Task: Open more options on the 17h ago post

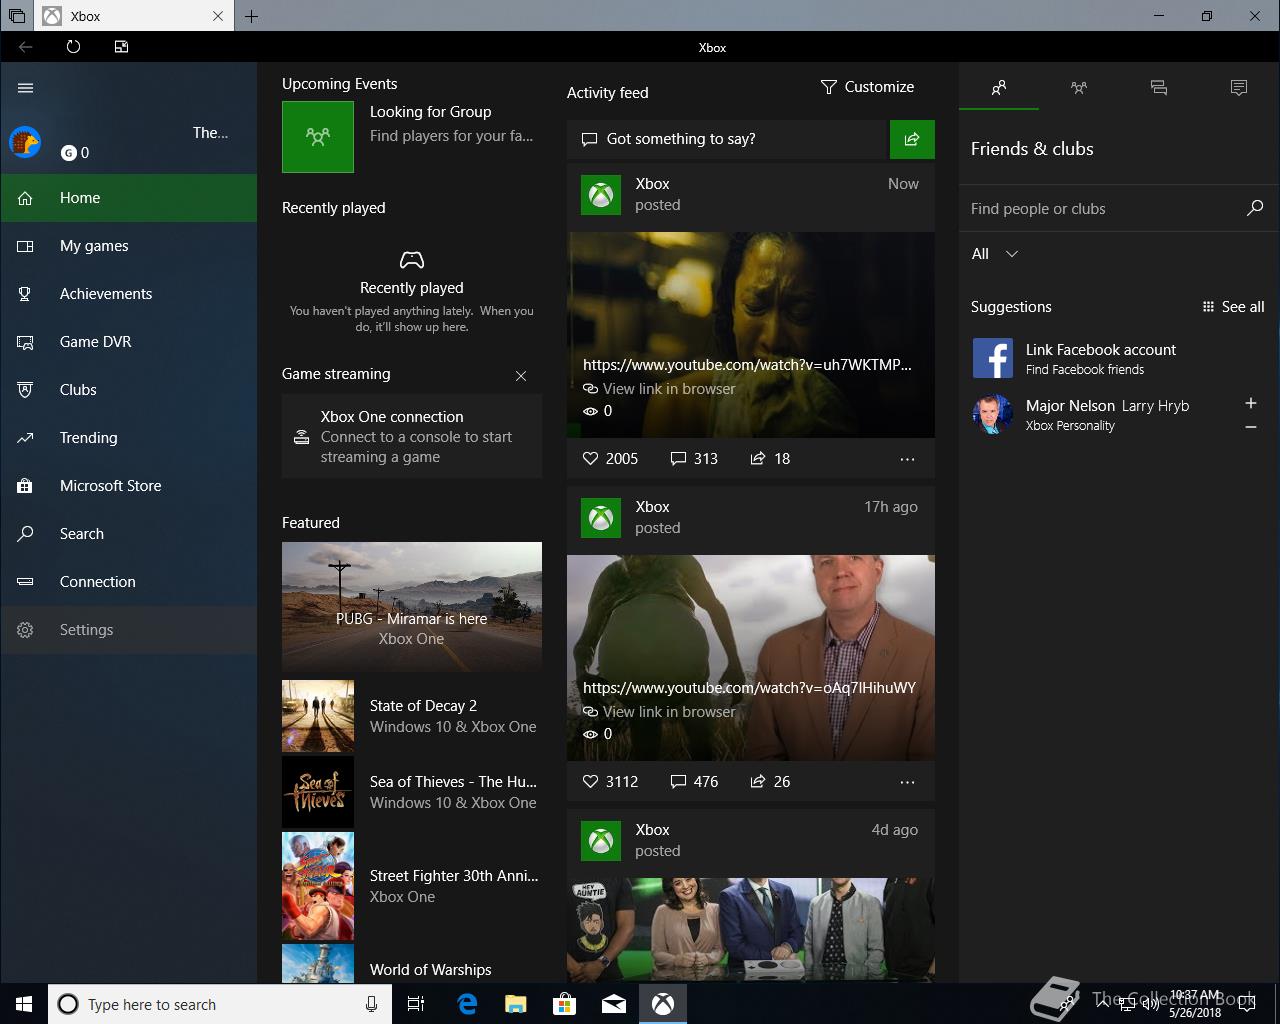Action: pos(907,782)
